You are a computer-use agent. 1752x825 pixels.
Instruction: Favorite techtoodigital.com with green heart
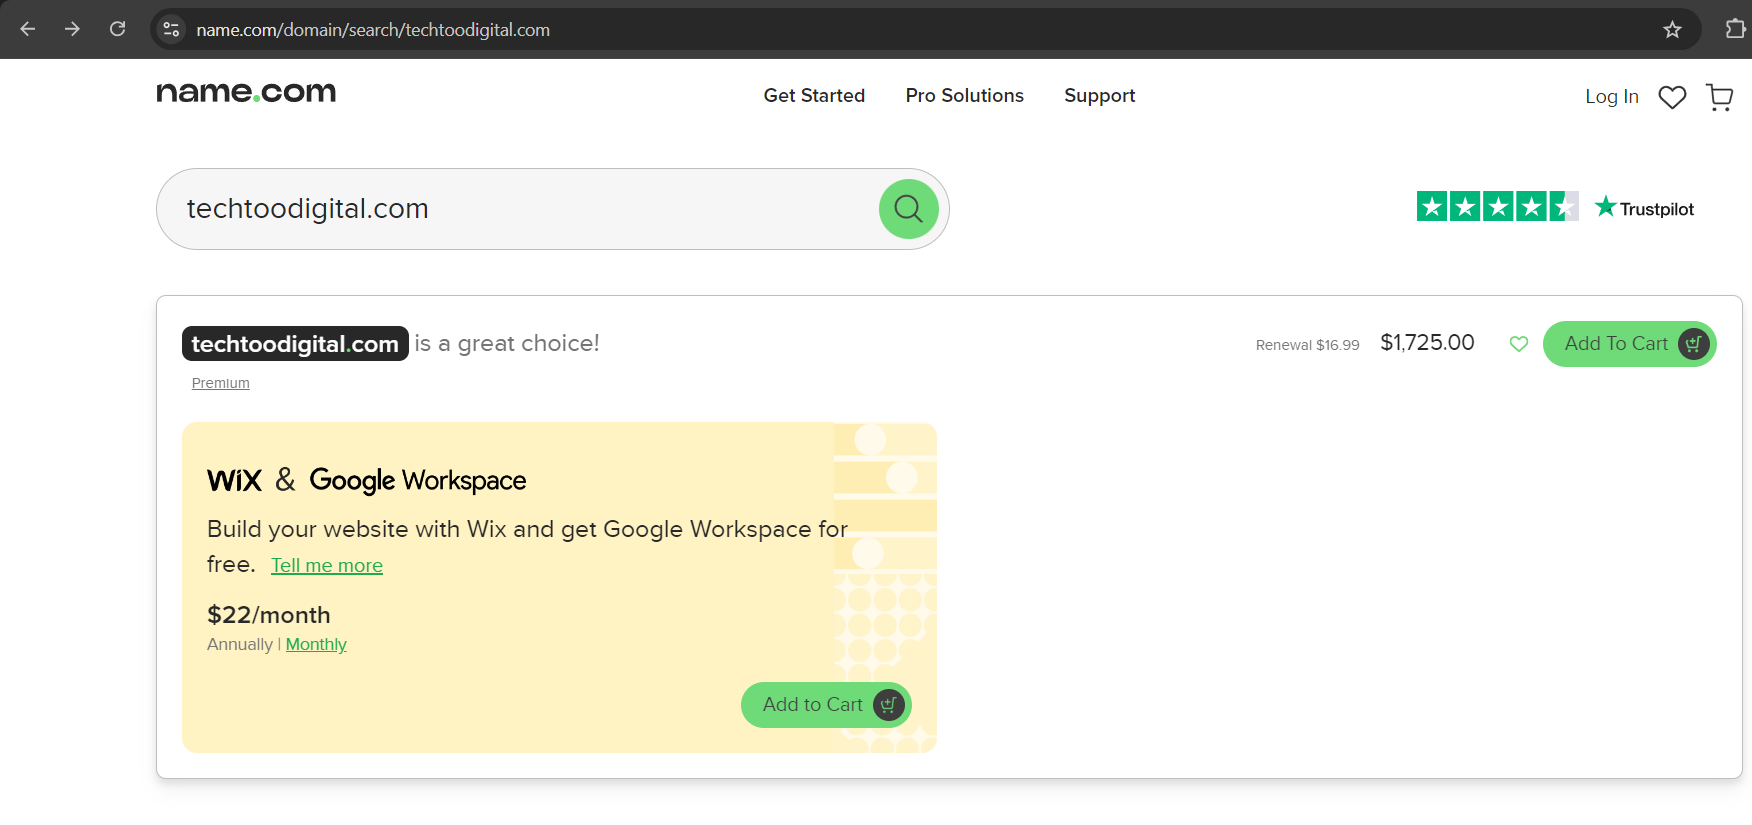click(x=1518, y=344)
